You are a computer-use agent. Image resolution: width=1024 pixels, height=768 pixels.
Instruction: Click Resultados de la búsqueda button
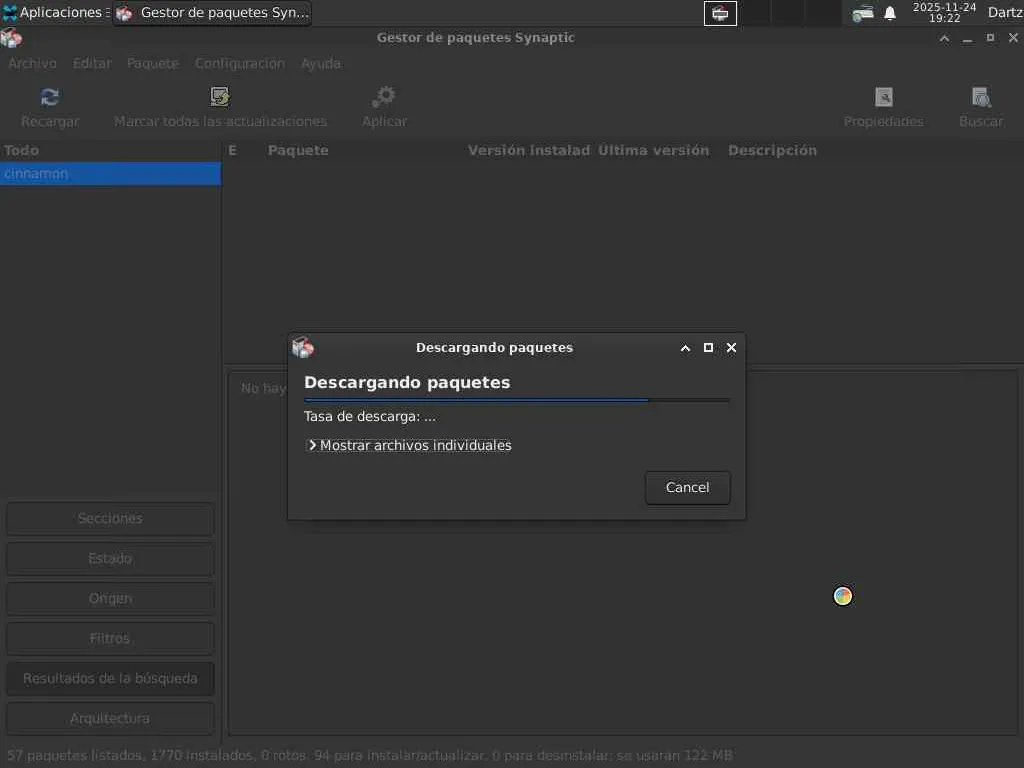click(x=110, y=679)
